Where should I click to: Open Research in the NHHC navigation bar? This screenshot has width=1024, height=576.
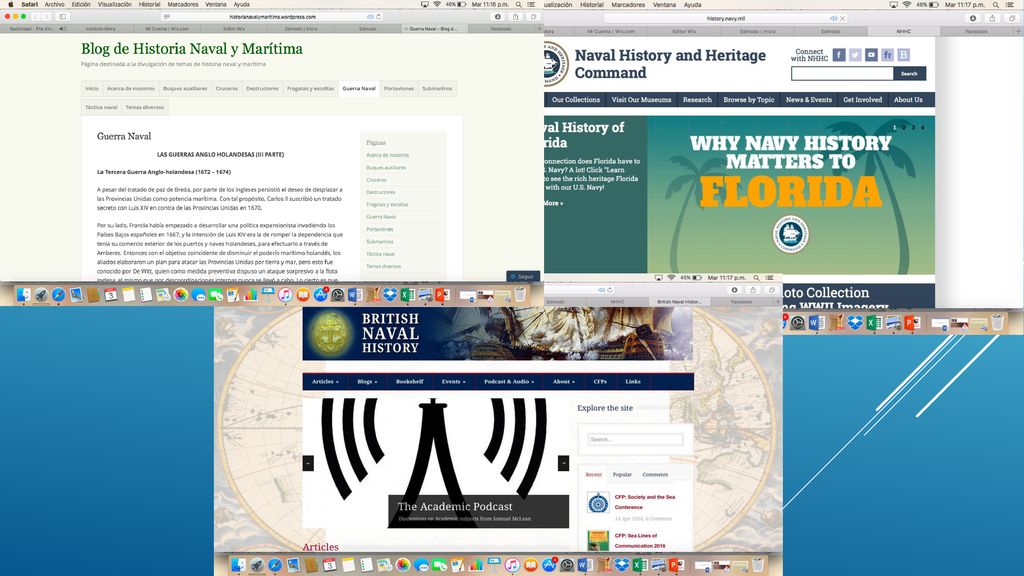click(697, 100)
